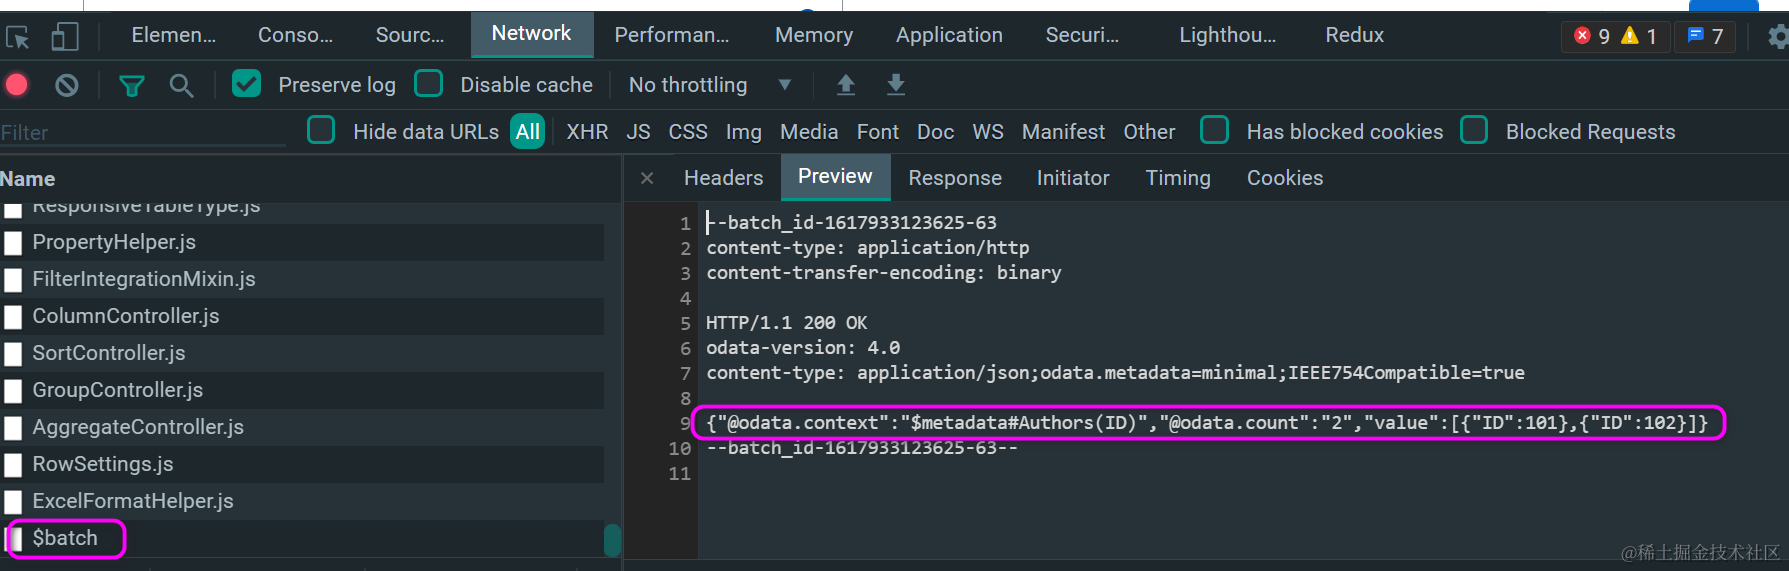Show the request Headers tab

click(x=723, y=178)
